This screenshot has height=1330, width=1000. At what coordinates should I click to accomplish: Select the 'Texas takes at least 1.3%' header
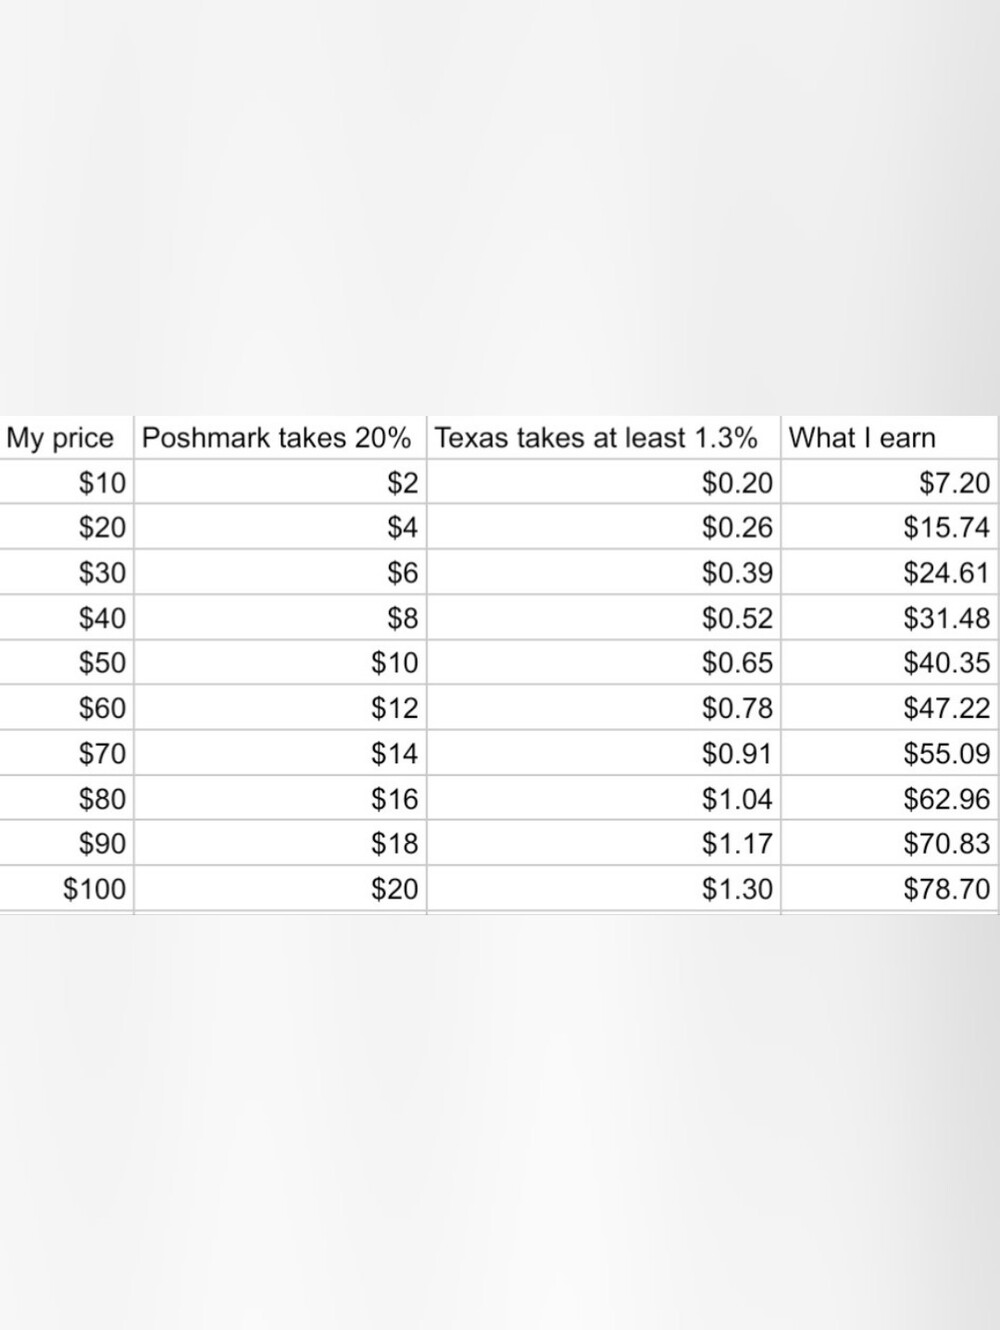pyautogui.click(x=603, y=438)
